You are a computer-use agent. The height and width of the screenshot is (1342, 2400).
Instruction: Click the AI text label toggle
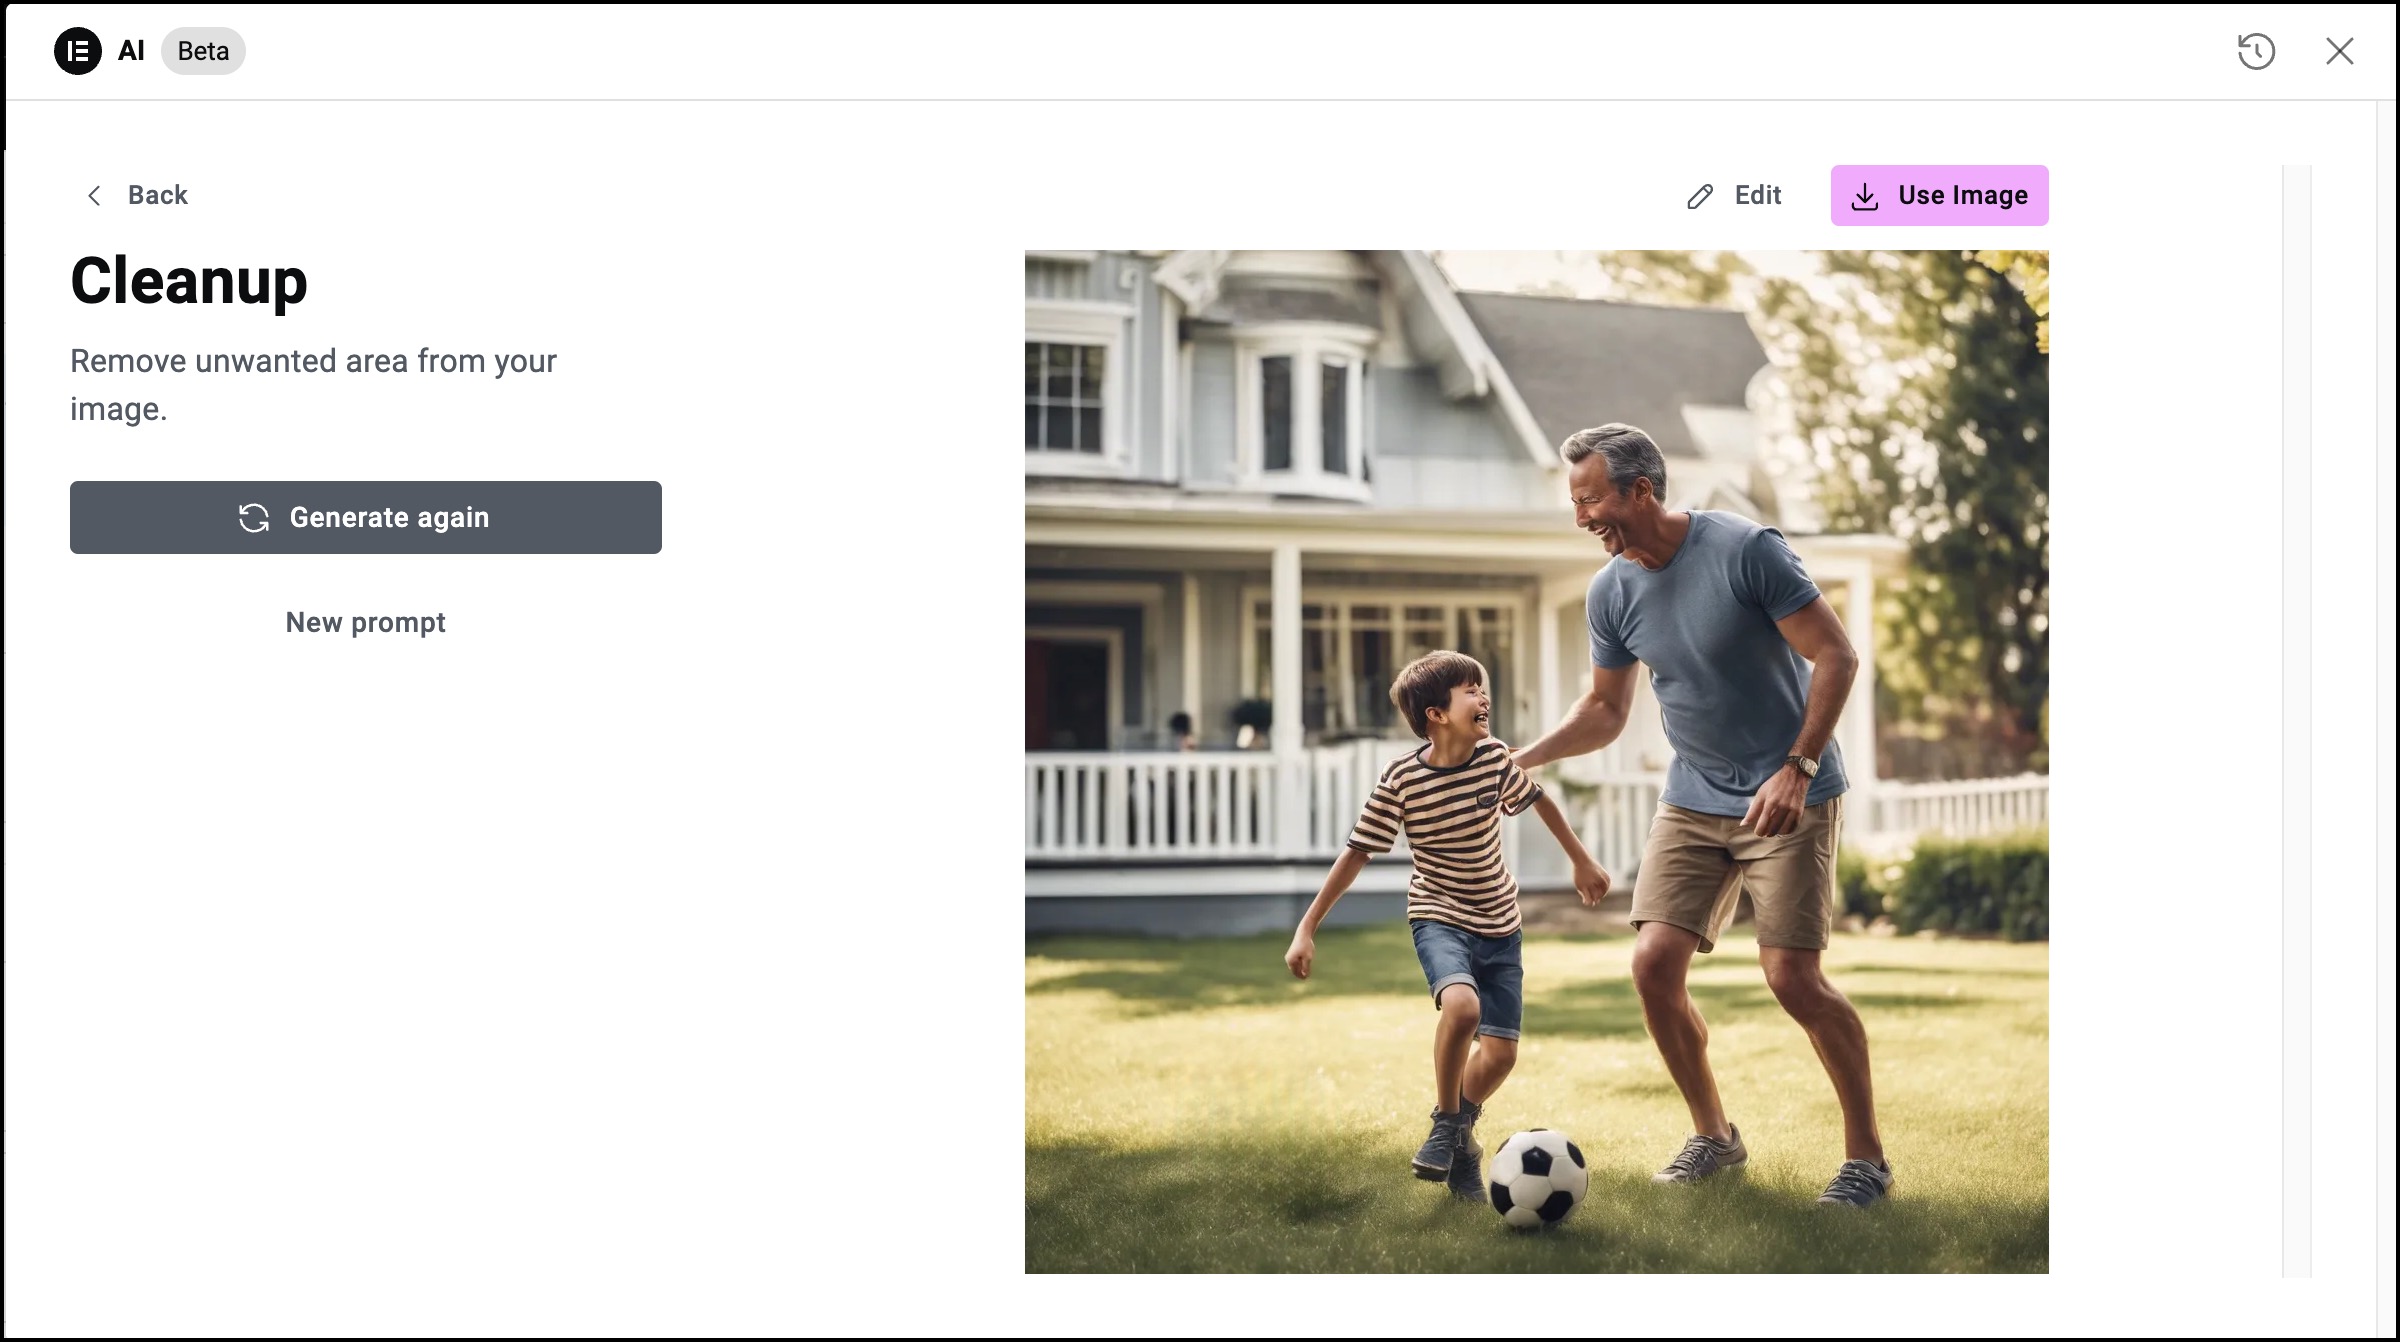(132, 51)
